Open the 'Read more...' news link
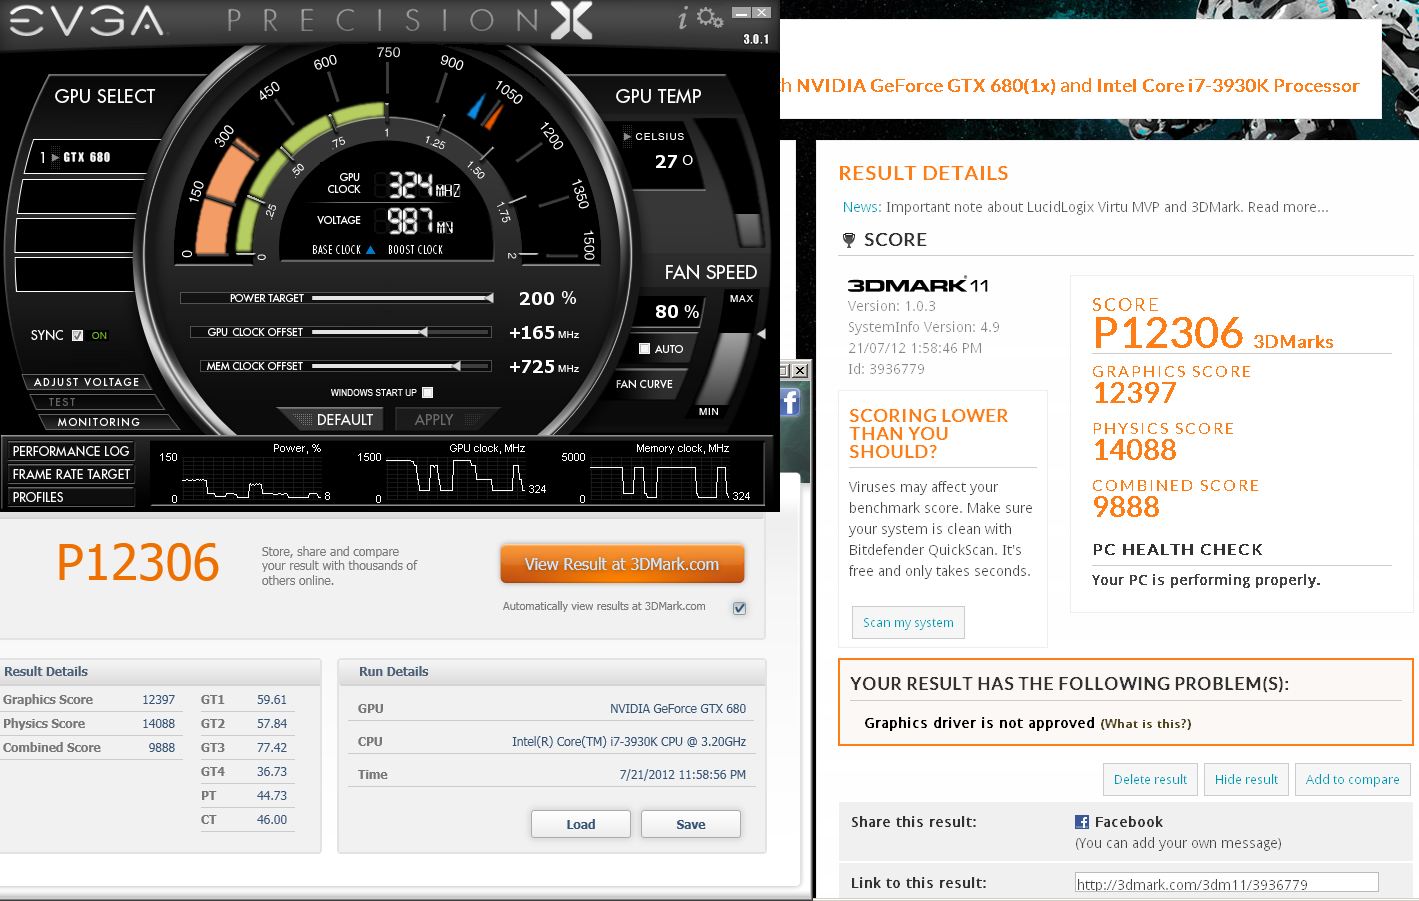 (1288, 207)
